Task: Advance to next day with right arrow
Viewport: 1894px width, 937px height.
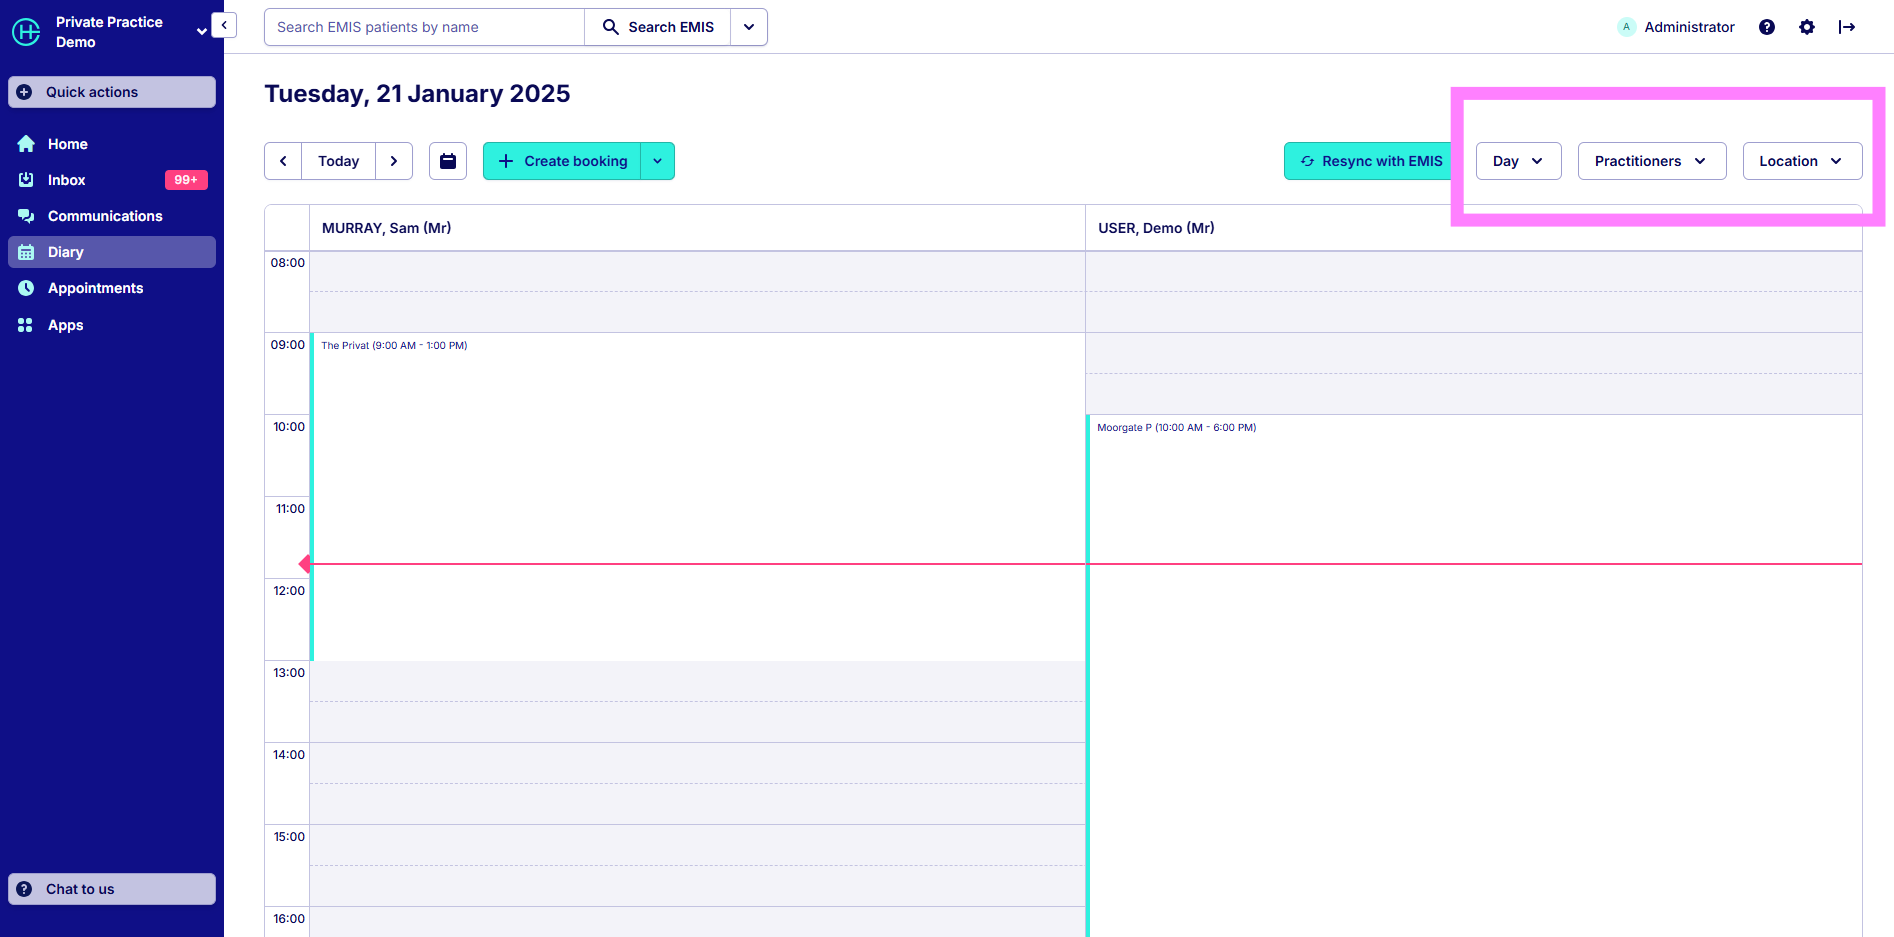Action: (394, 161)
